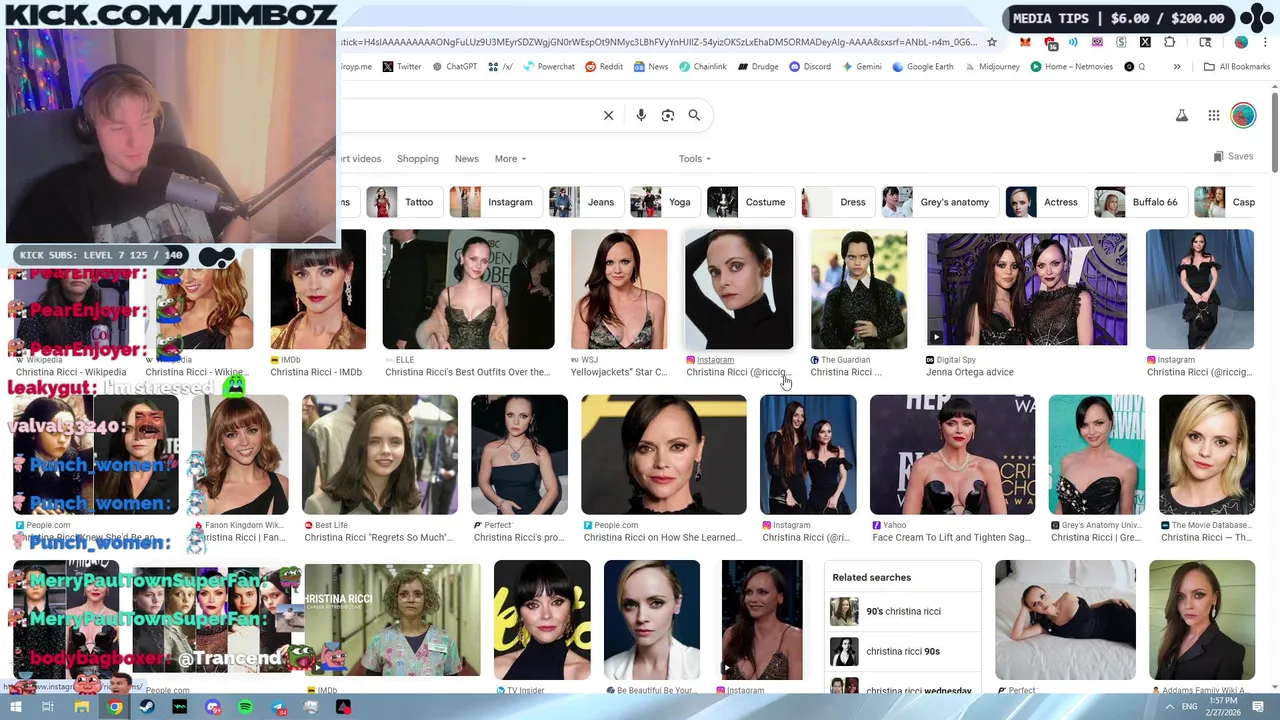Image resolution: width=1280 pixels, height=720 pixels.
Task: Switch to the Short videos tab
Action: coord(361,159)
